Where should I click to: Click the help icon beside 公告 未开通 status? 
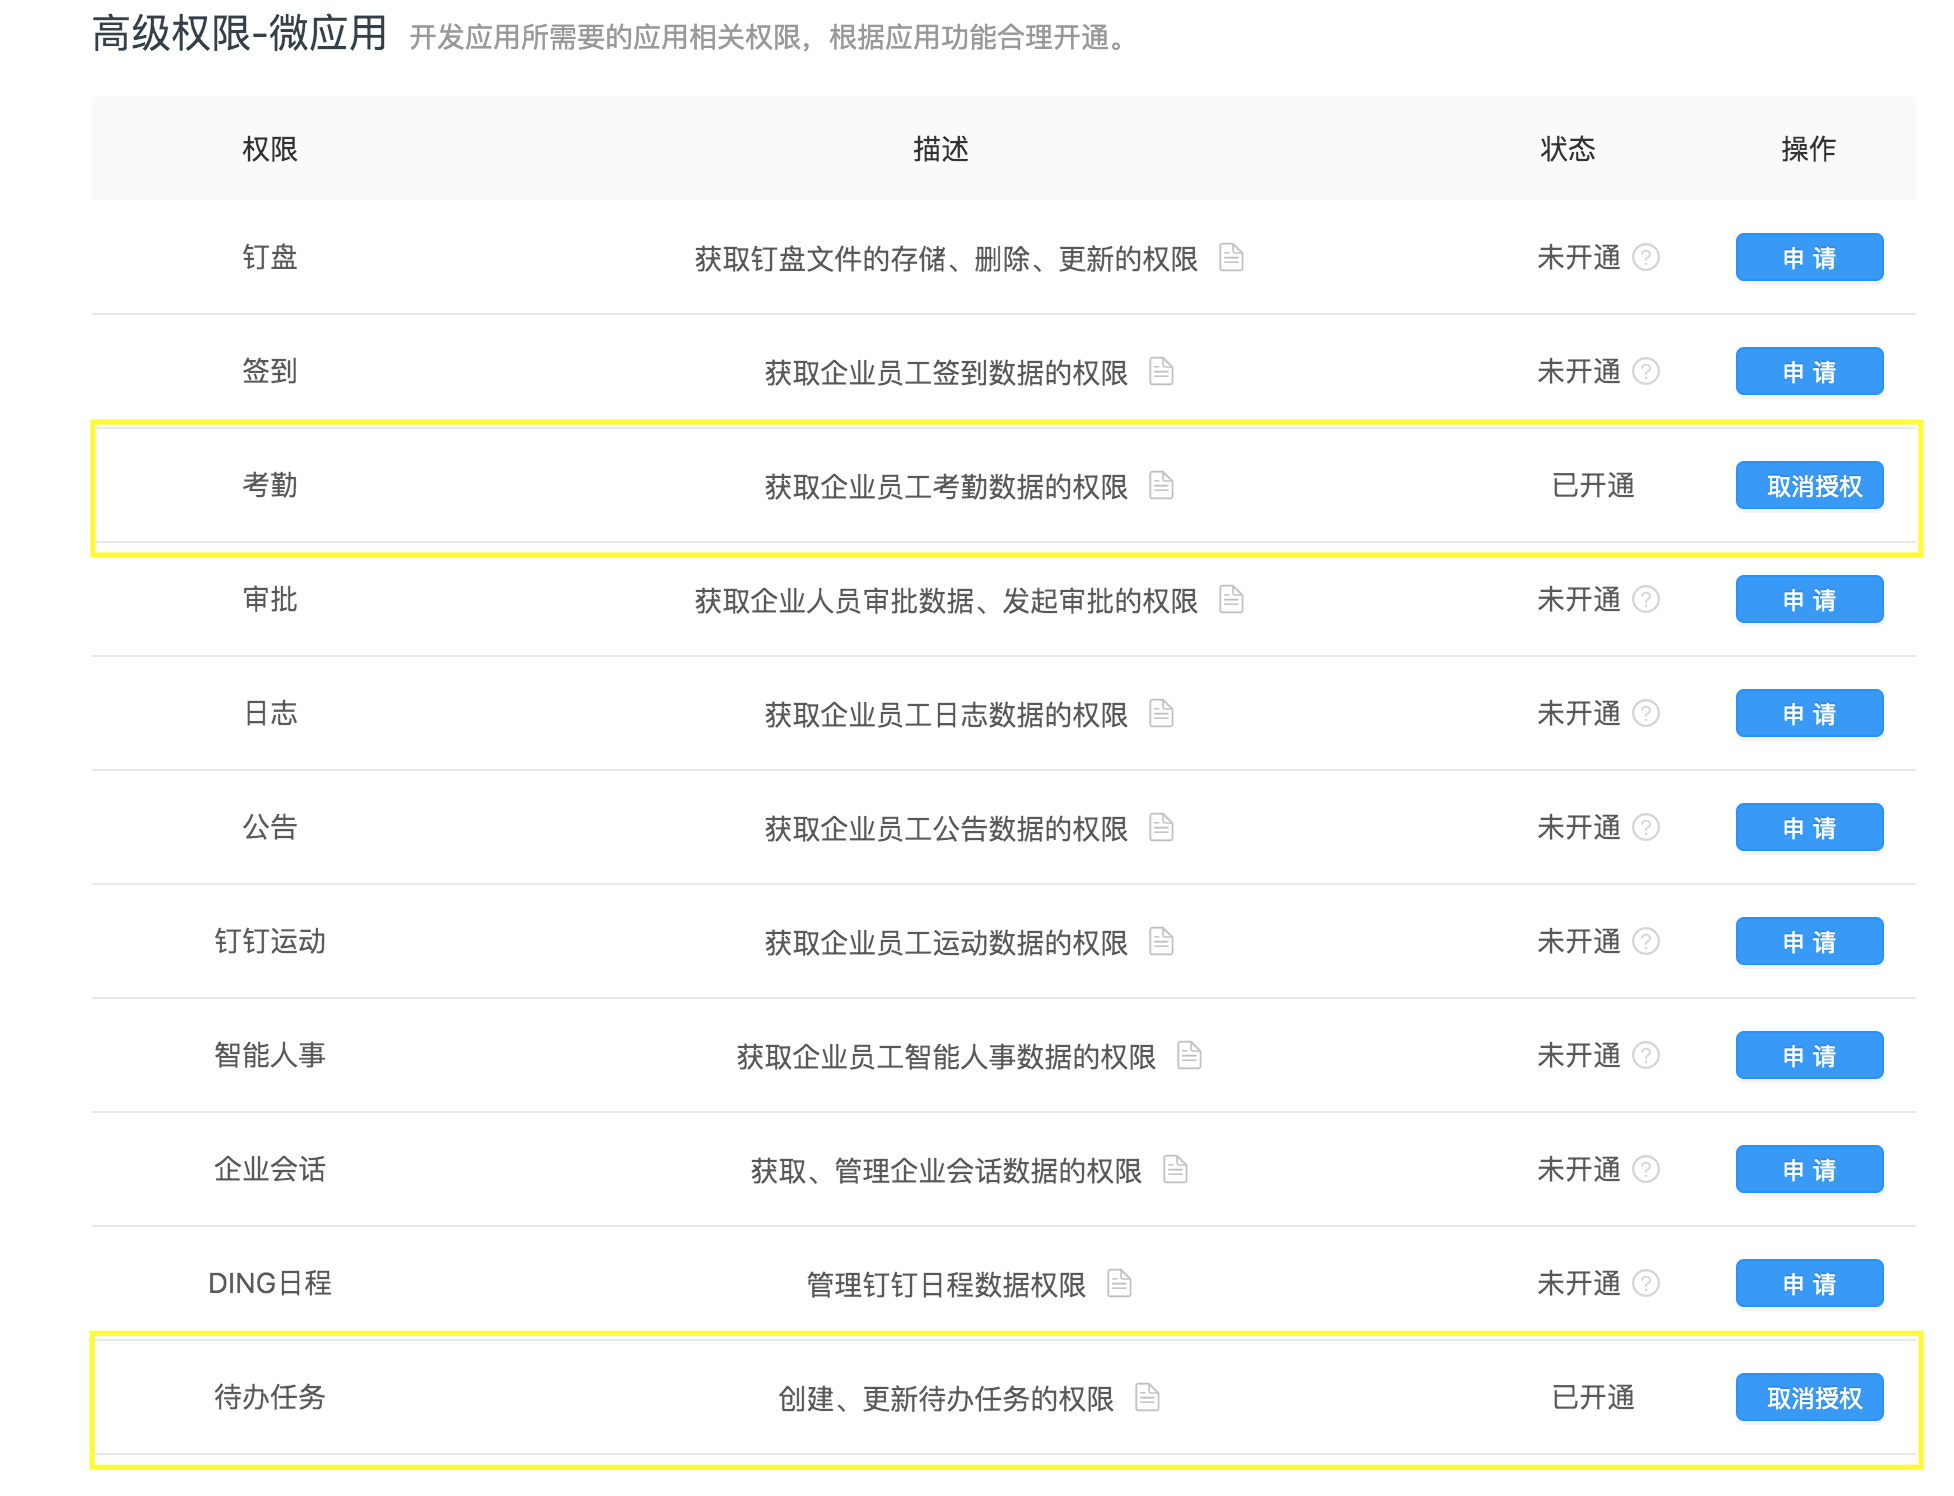point(1646,828)
